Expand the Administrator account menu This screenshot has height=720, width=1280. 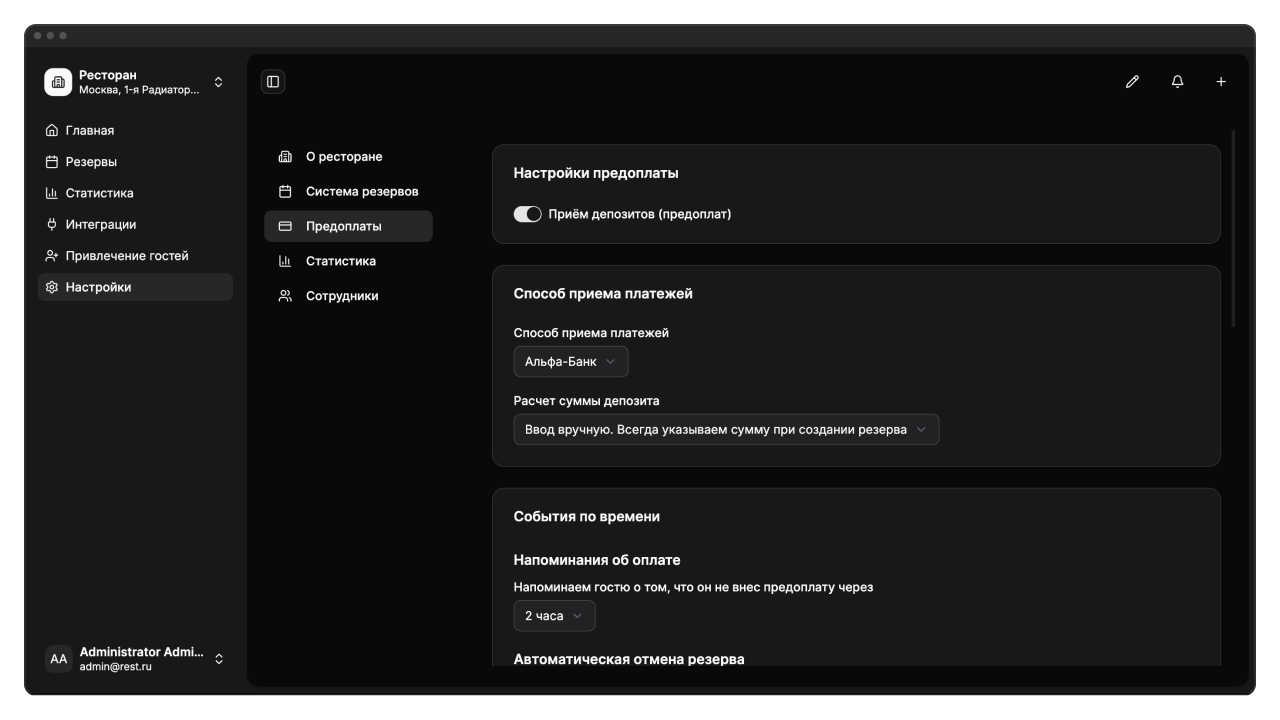[219, 659]
